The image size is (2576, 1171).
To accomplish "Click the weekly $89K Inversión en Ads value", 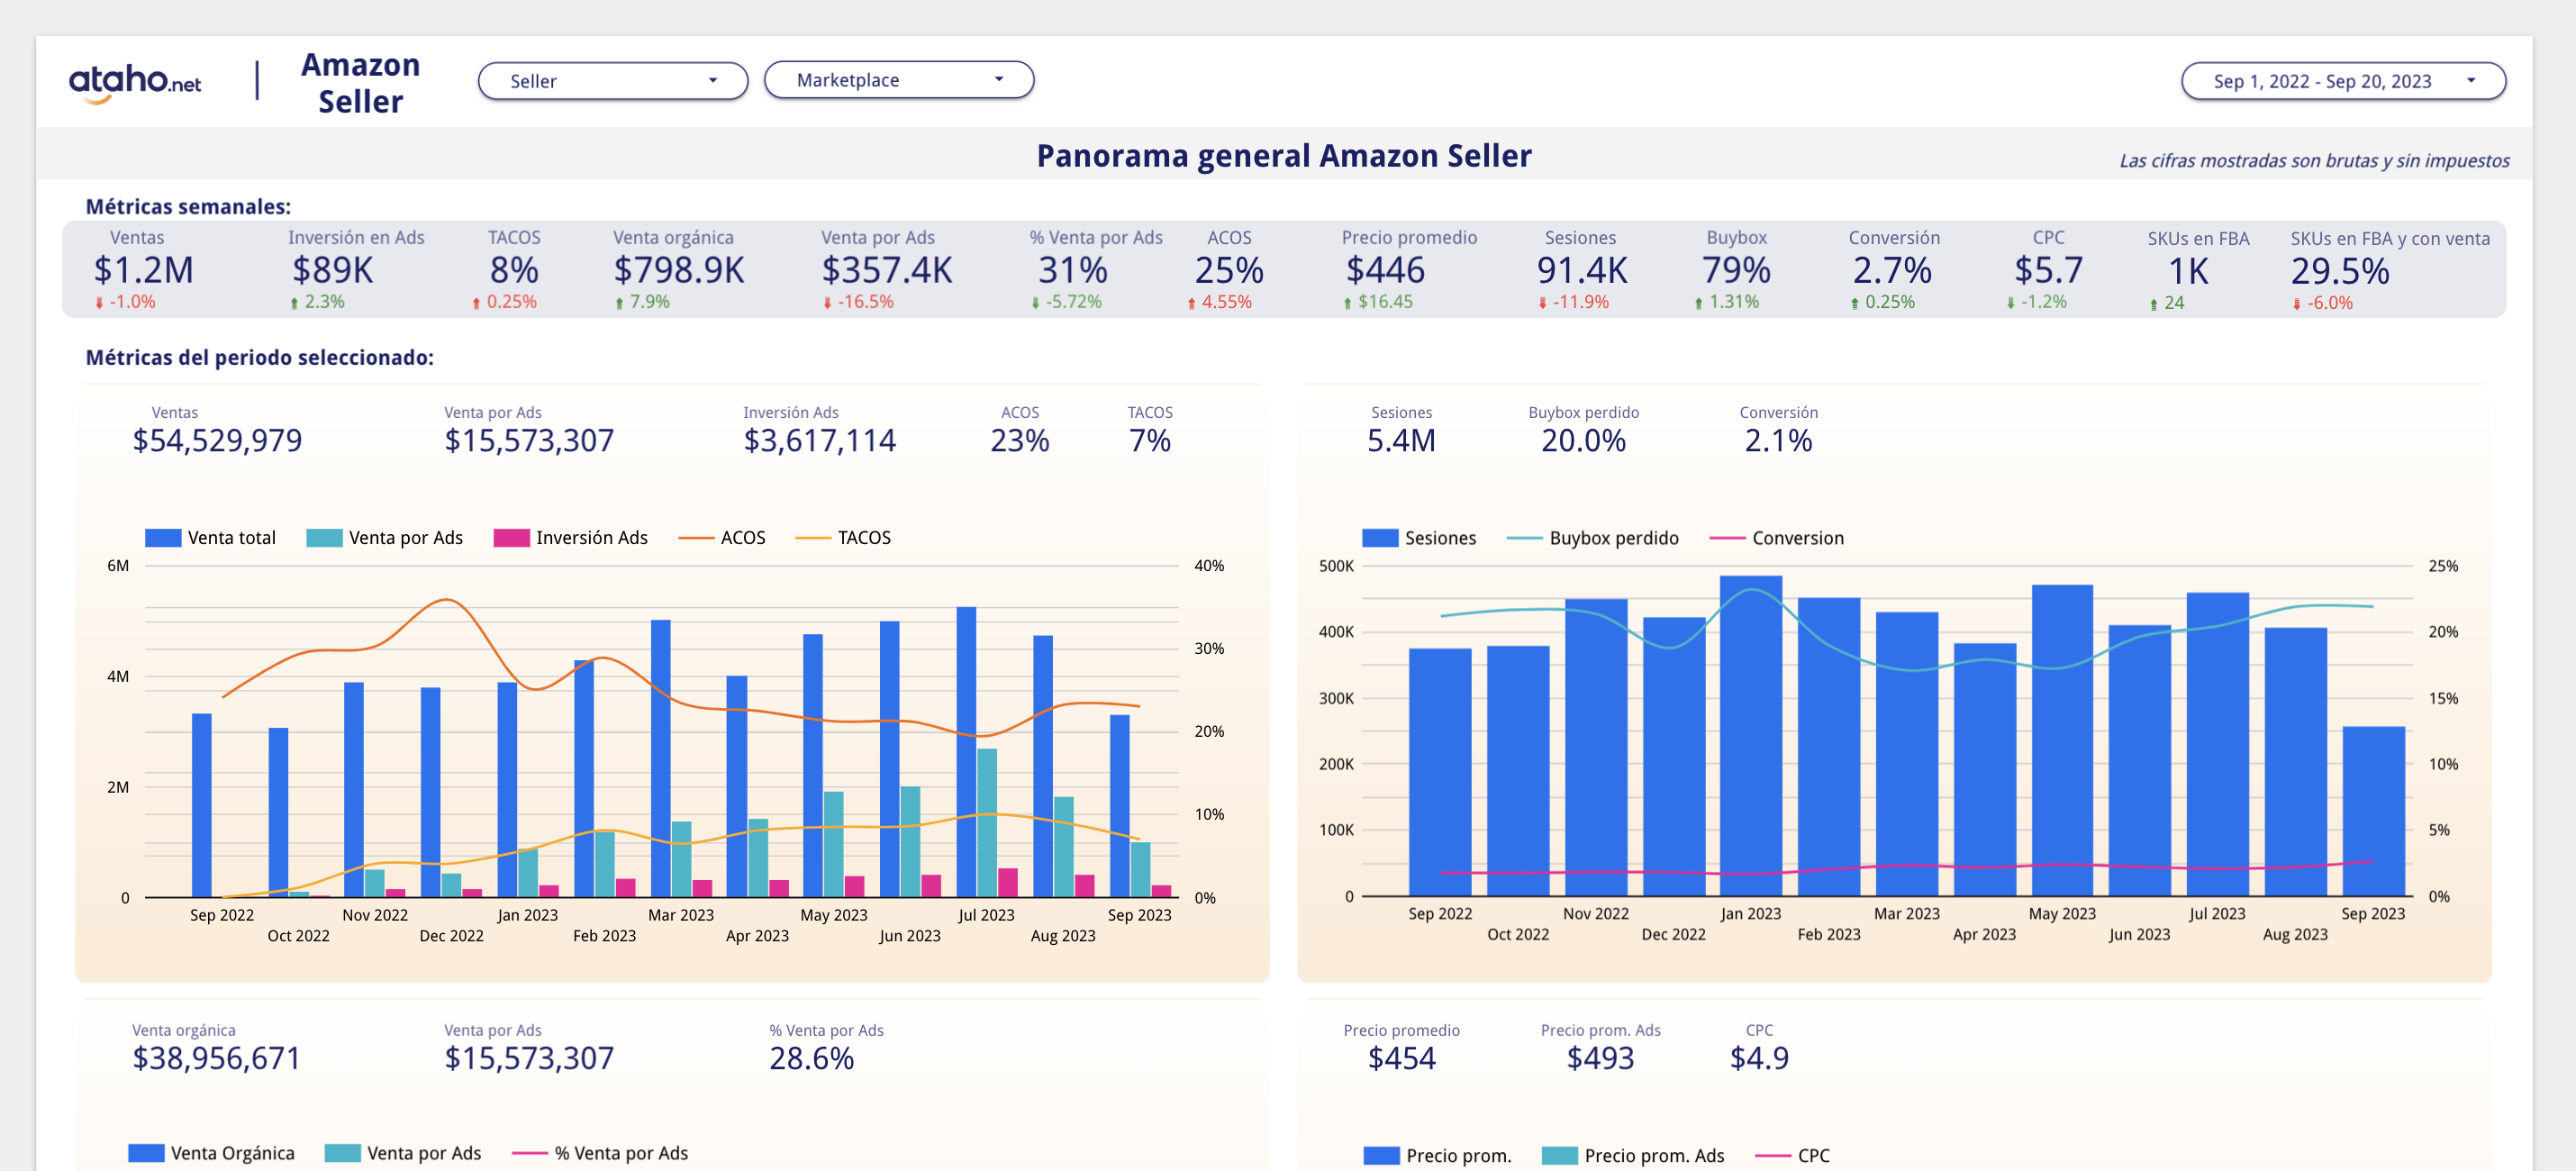I will (x=332, y=270).
